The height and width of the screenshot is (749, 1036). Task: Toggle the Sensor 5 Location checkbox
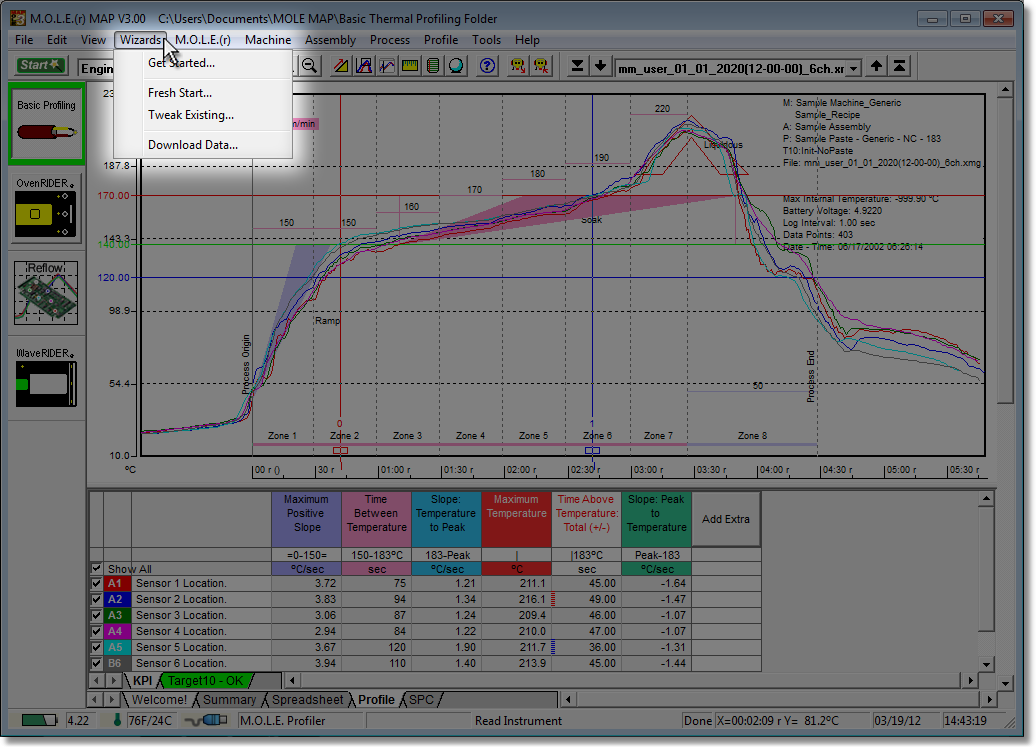(96, 647)
